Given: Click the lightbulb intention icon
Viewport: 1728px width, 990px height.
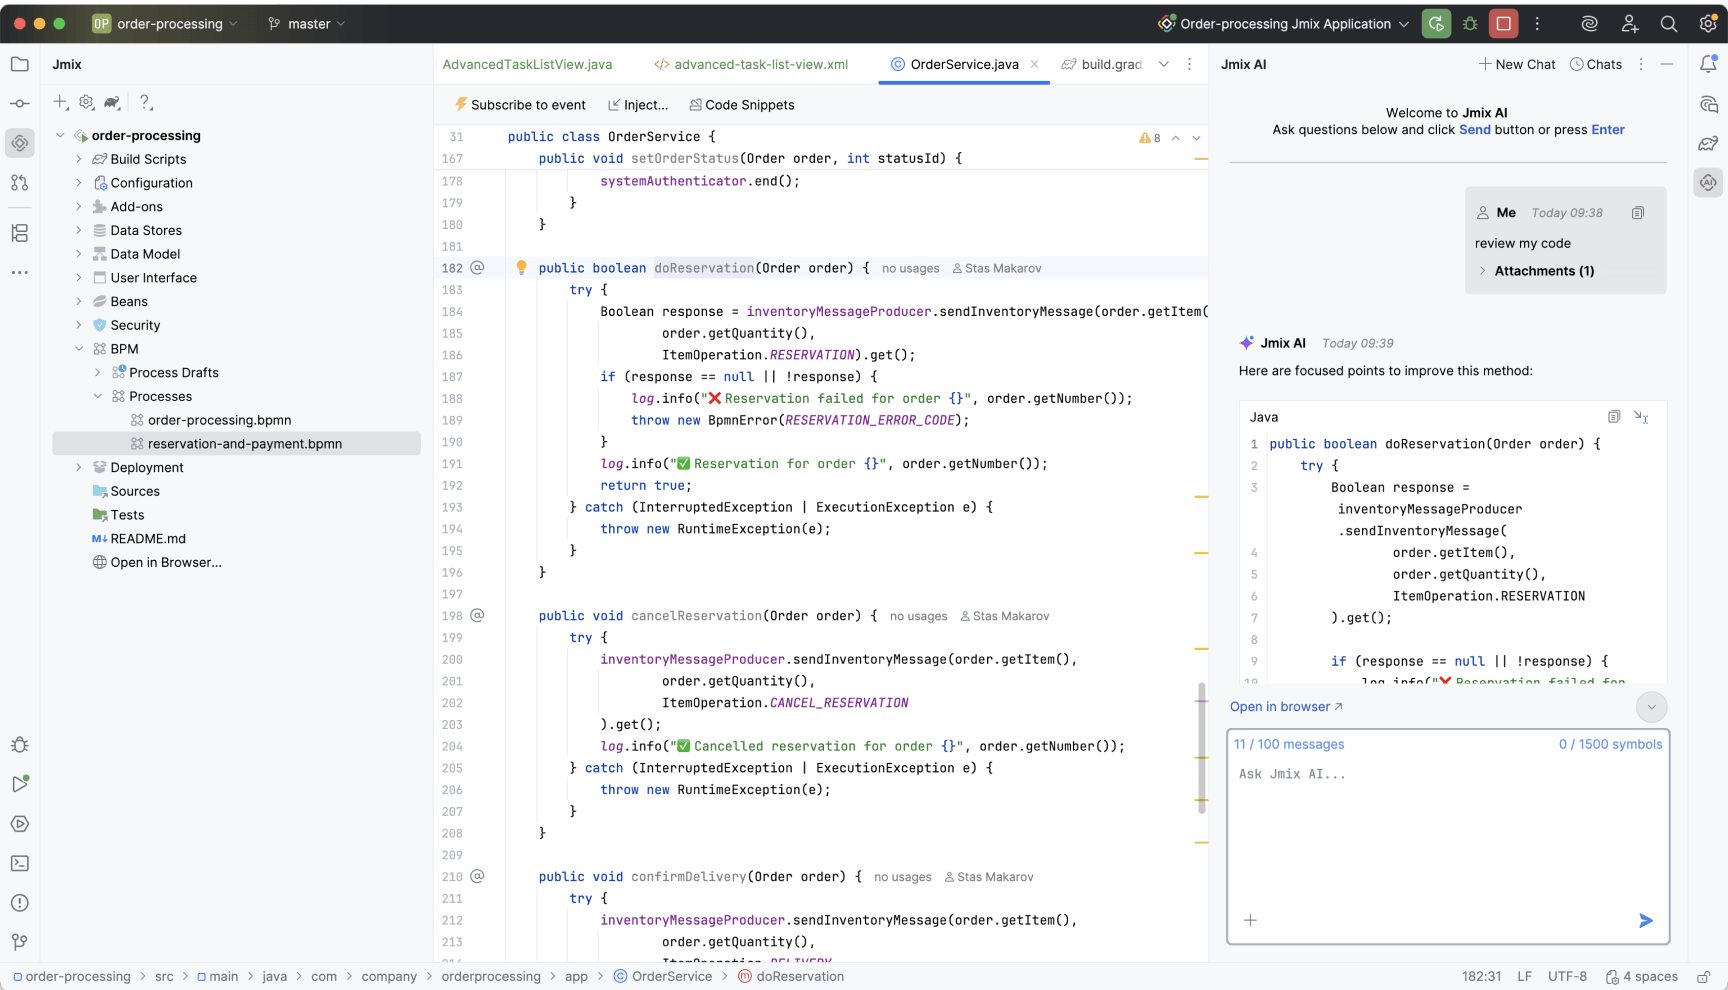Looking at the screenshot, I should coord(521,267).
